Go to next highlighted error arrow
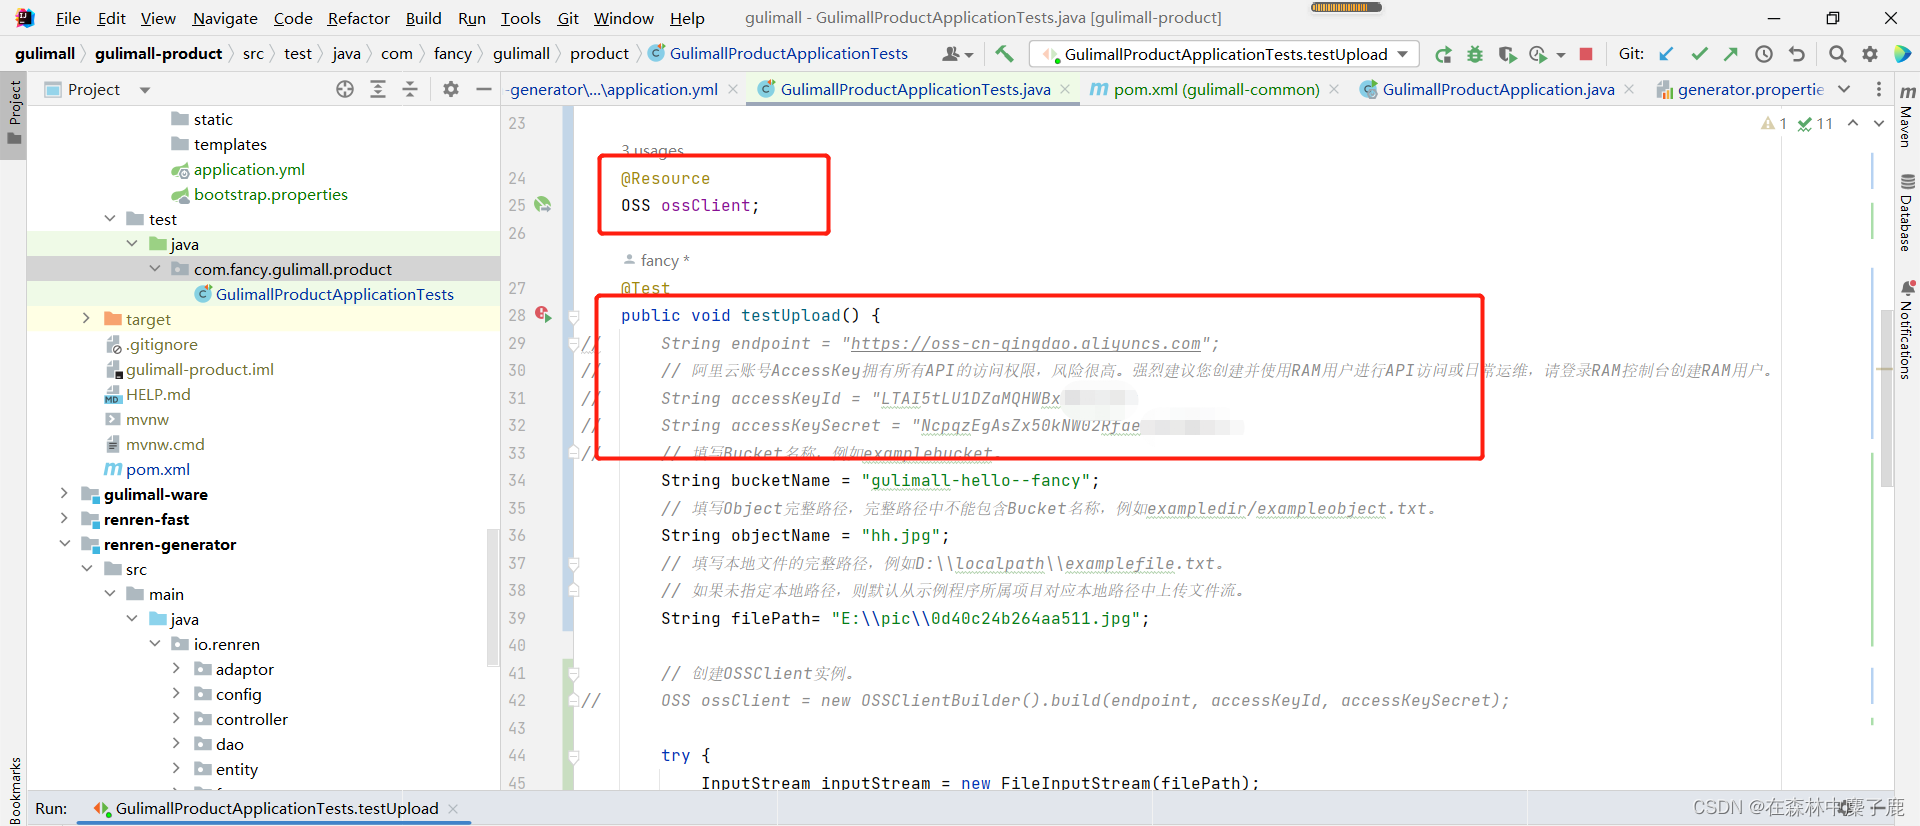The height and width of the screenshot is (826, 1920). pyautogui.click(x=1879, y=123)
